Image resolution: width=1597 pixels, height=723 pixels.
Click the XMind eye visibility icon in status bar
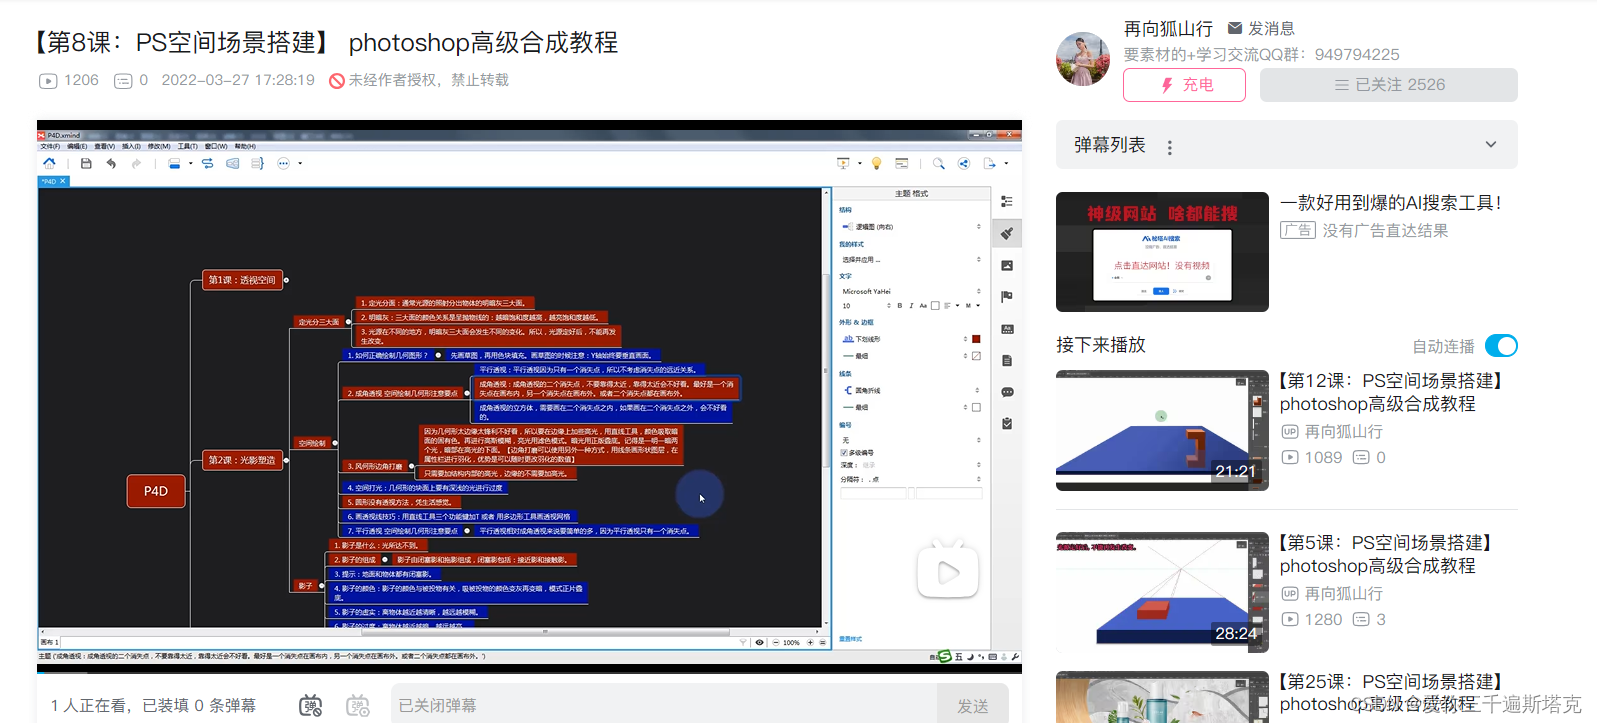760,643
